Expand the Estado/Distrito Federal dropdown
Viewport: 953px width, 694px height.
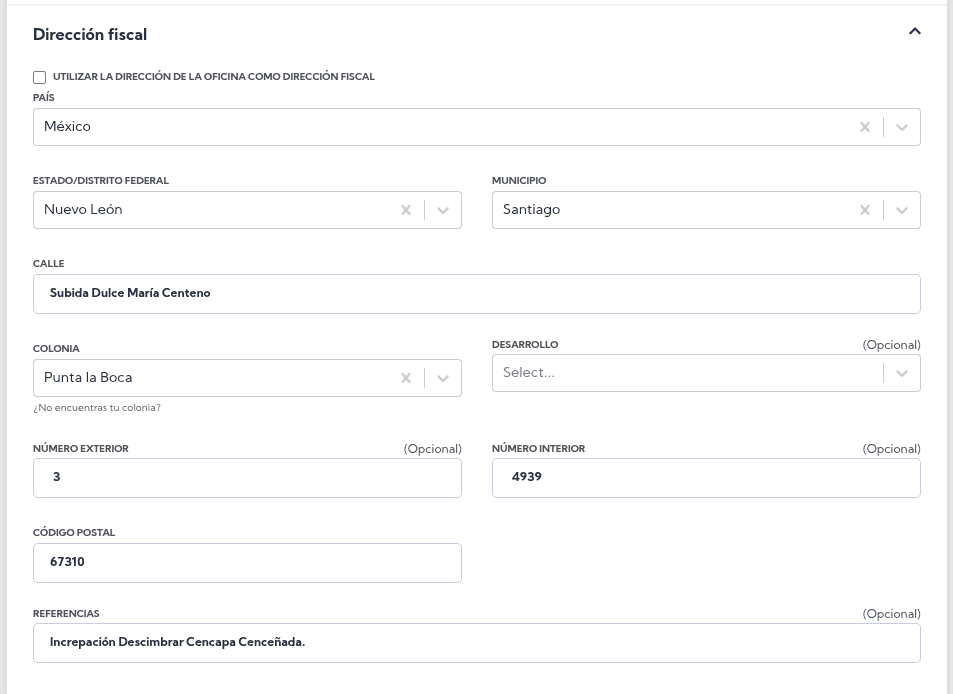click(x=443, y=210)
